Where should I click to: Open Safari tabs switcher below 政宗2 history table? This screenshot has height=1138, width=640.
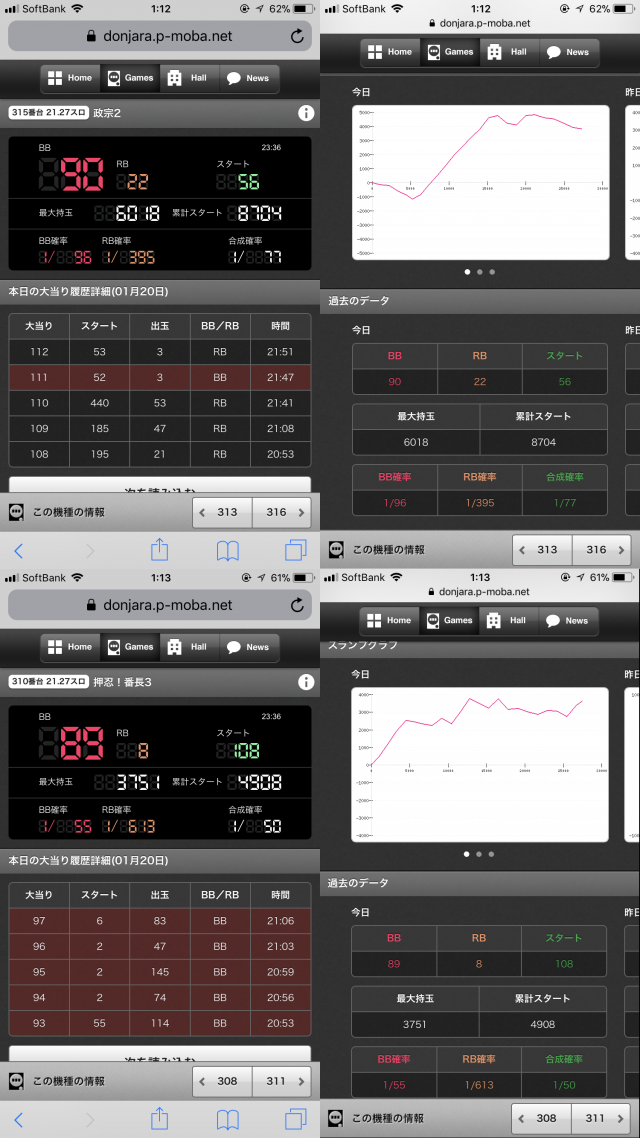(296, 550)
